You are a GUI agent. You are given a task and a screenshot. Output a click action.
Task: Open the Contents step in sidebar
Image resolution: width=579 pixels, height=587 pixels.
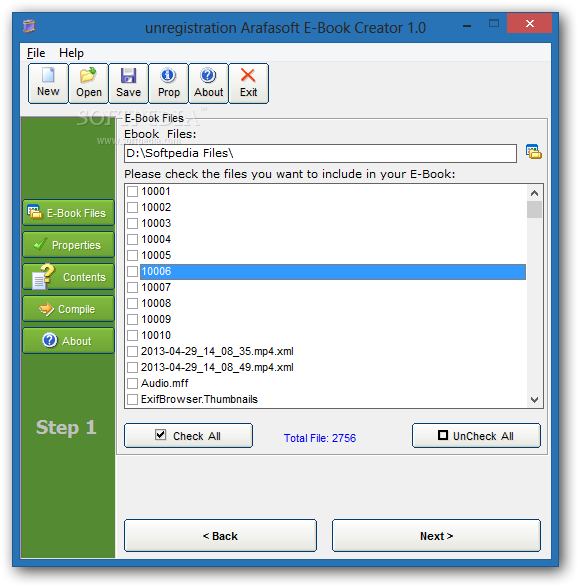(x=68, y=277)
